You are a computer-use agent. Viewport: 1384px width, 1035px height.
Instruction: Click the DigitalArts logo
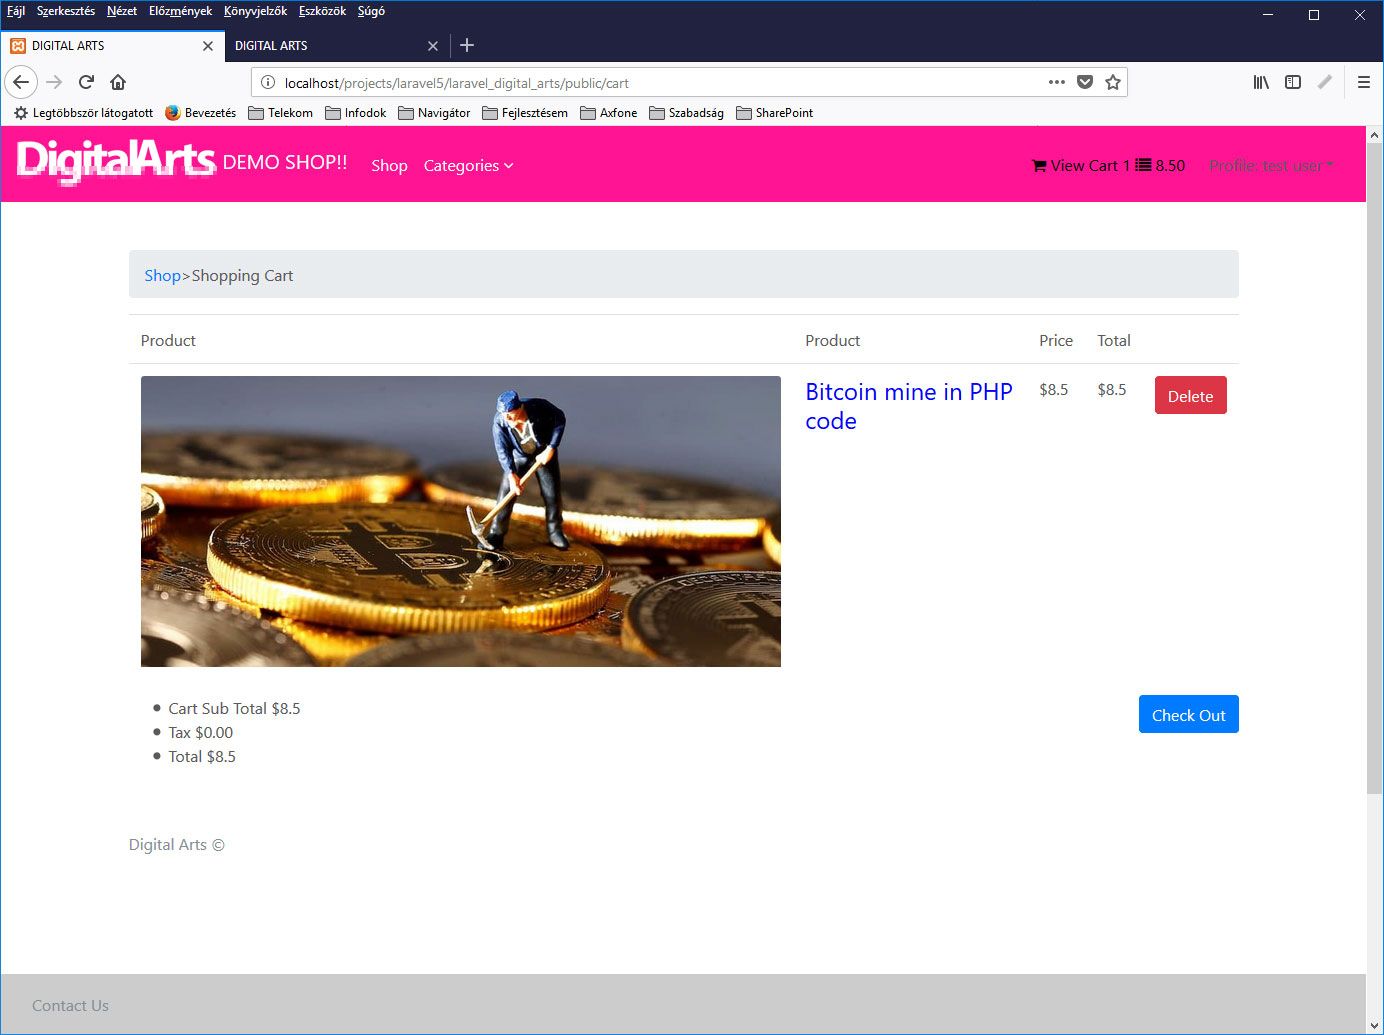116,162
